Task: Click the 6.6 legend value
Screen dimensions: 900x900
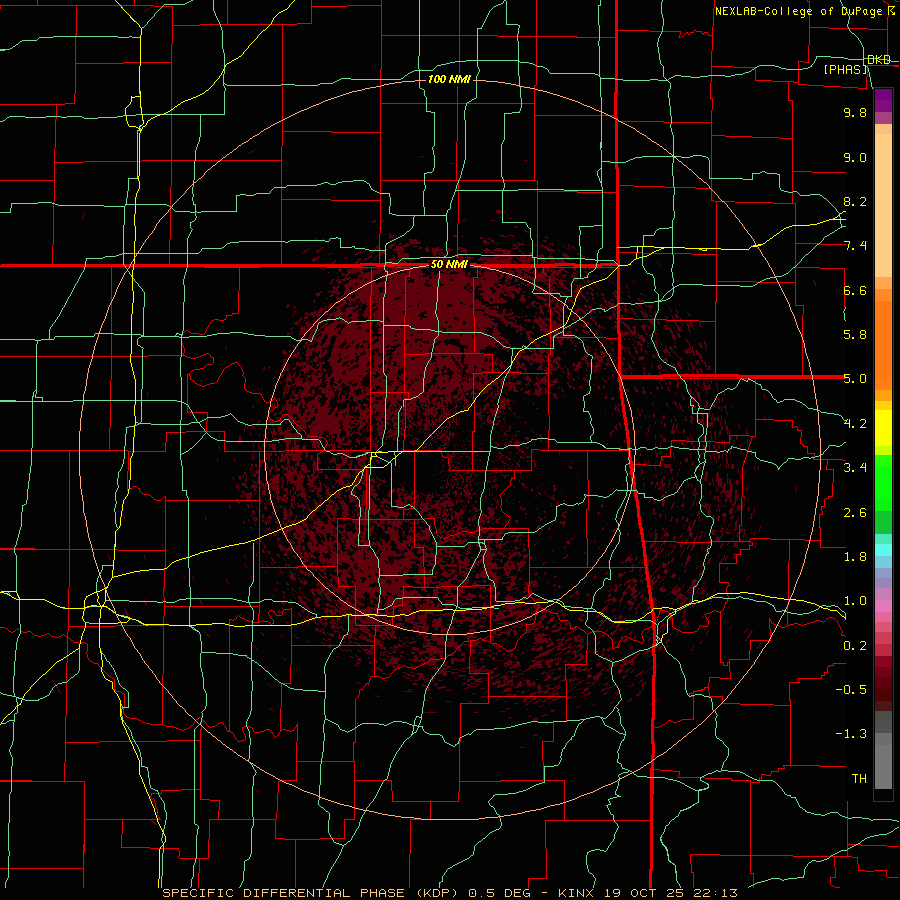Action: coord(855,290)
